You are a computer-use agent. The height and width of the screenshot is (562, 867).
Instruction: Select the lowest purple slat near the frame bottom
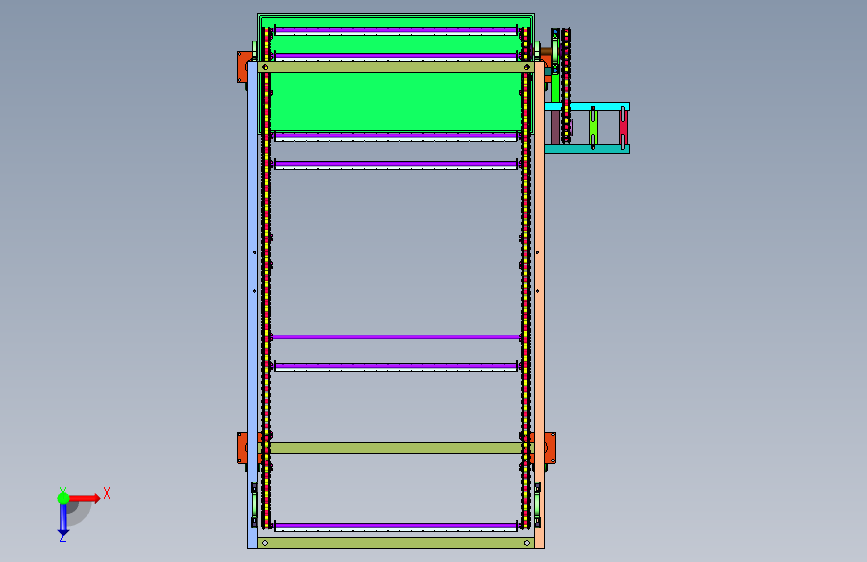(396, 525)
